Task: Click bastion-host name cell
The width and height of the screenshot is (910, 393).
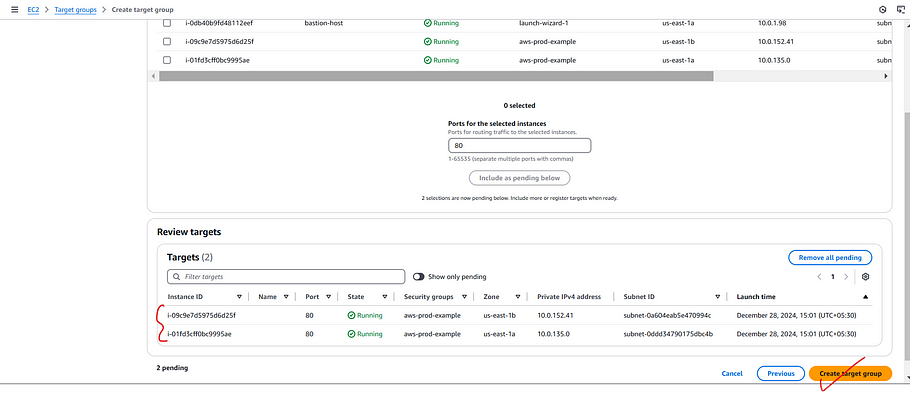Action: [323, 23]
